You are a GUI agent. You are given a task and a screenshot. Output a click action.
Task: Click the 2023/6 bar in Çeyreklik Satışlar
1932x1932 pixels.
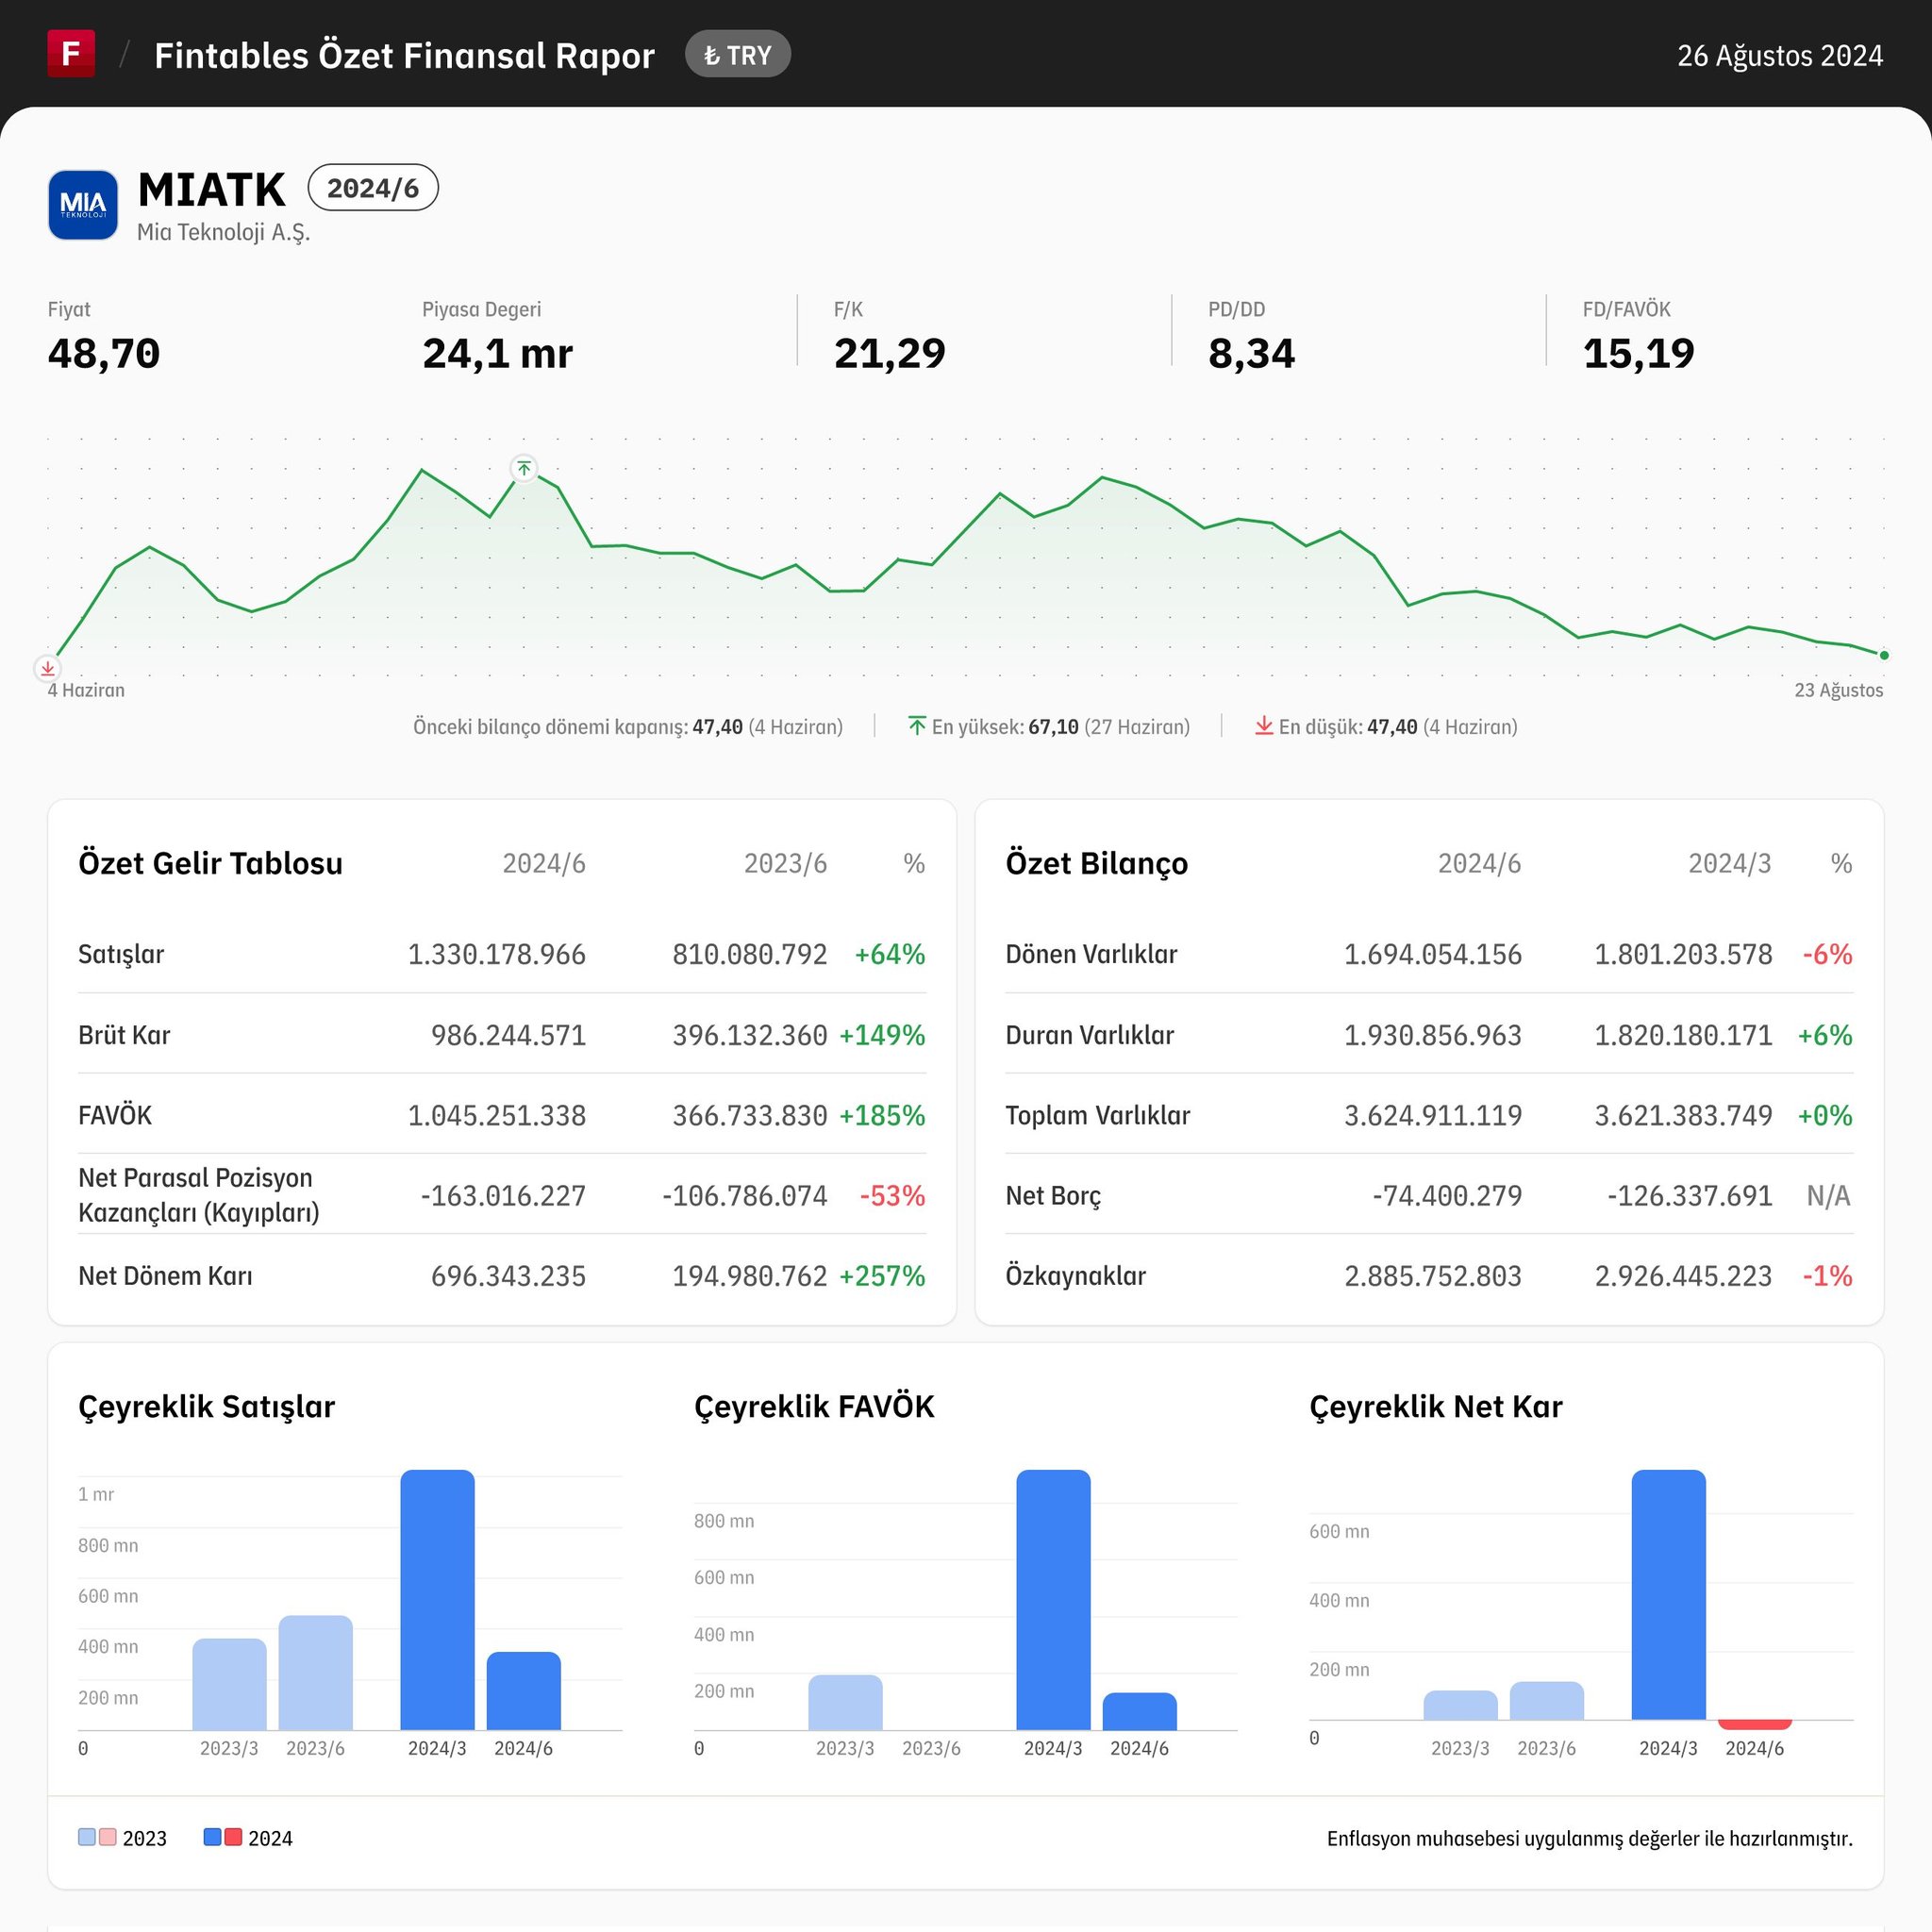(315, 1672)
